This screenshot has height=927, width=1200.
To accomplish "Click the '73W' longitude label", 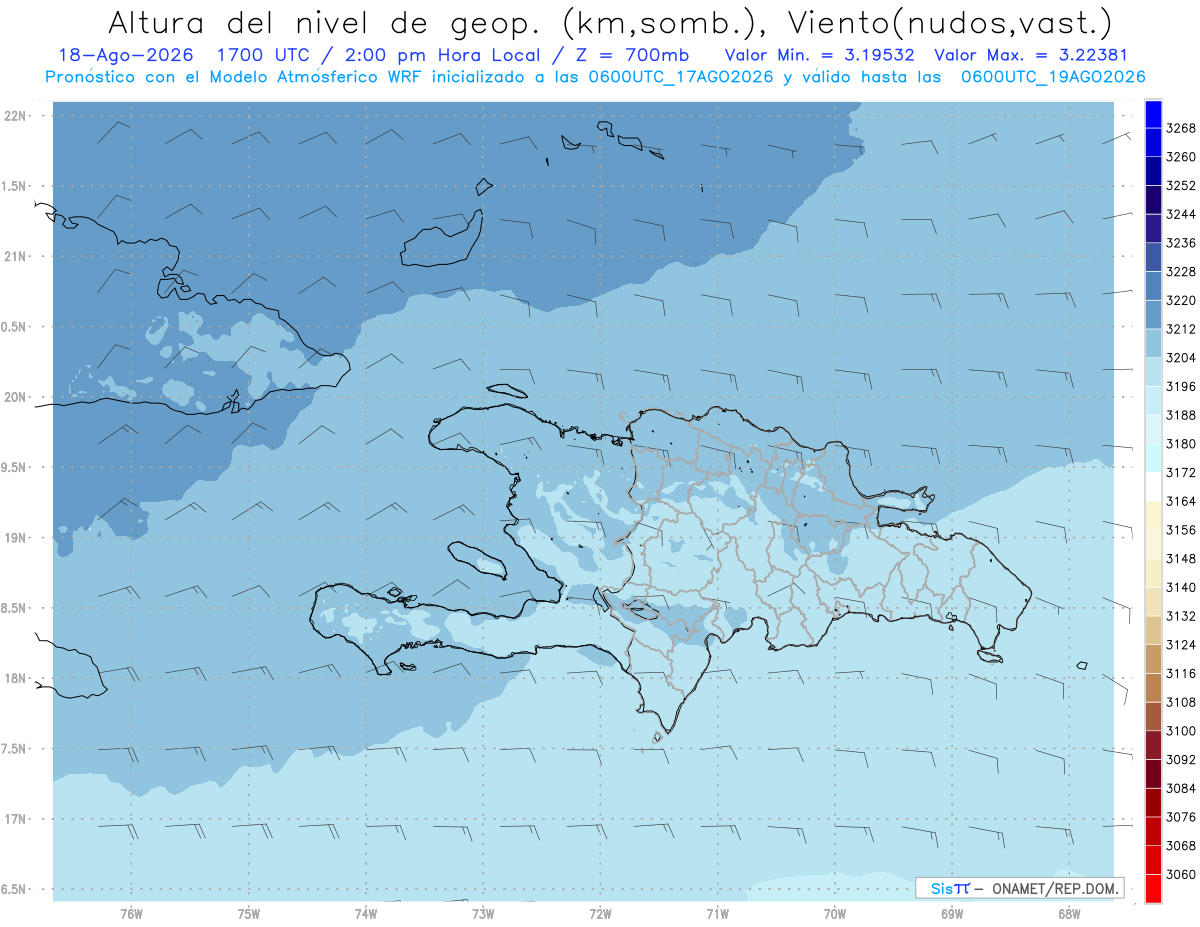I will click(x=483, y=912).
